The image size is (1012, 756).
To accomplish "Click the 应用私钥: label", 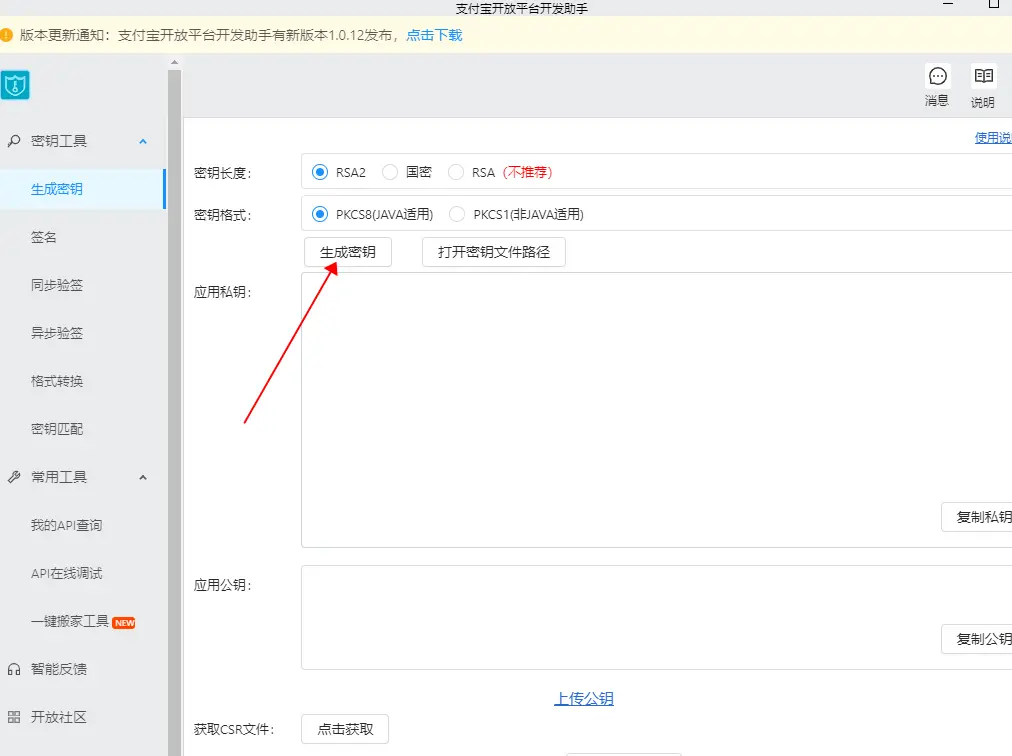I will [x=223, y=292].
